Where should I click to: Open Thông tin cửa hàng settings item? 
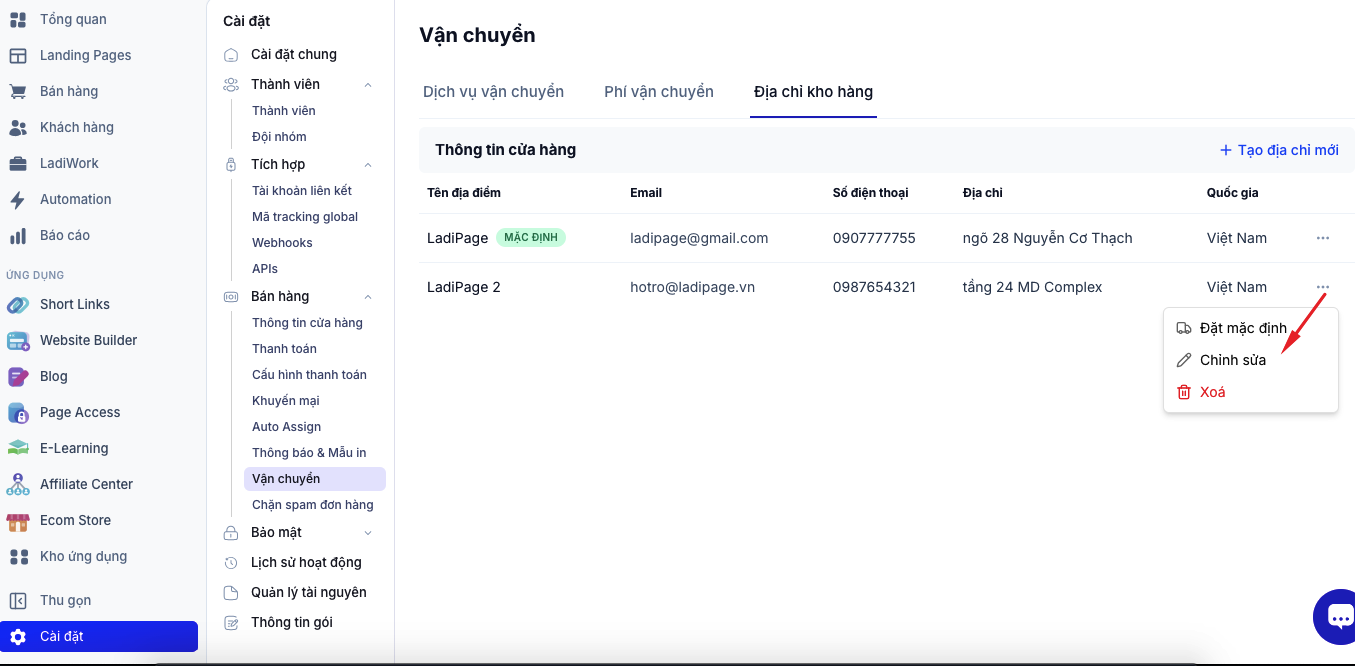coord(307,322)
